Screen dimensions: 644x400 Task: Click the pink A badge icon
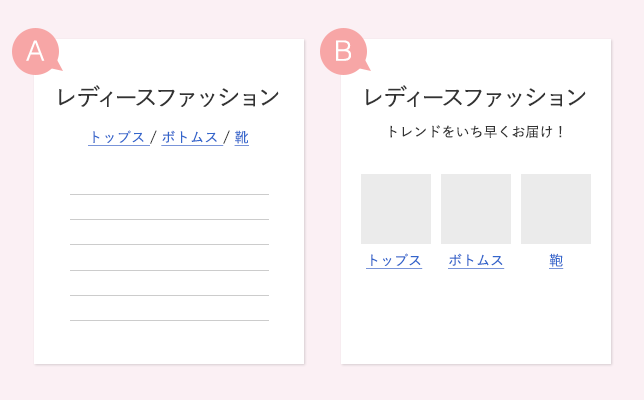point(36,52)
